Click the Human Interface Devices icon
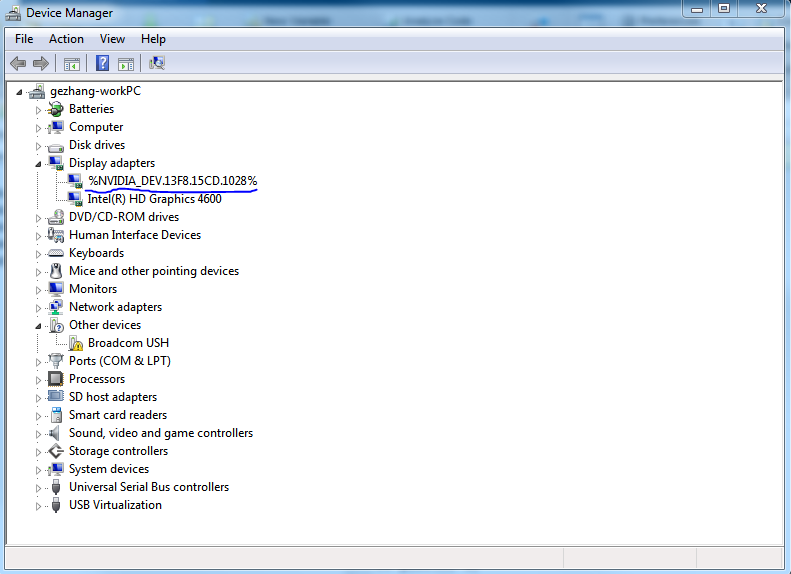Viewport: 791px width, 574px height. [55, 235]
